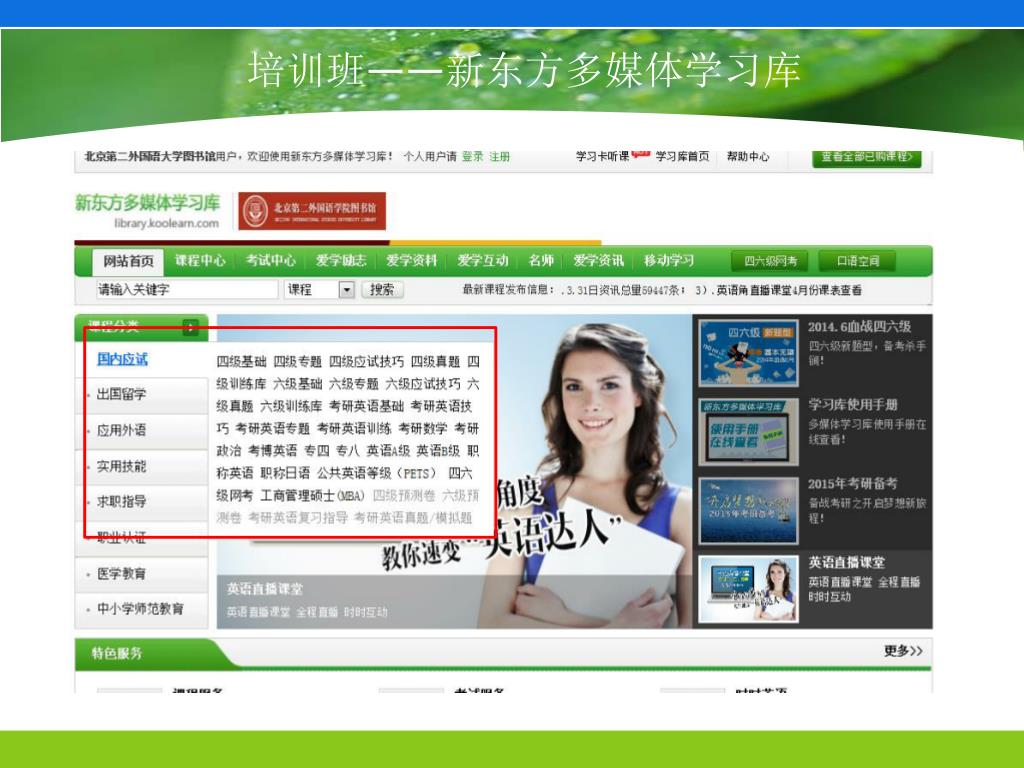Open the 爱学励志 section

tap(341, 261)
